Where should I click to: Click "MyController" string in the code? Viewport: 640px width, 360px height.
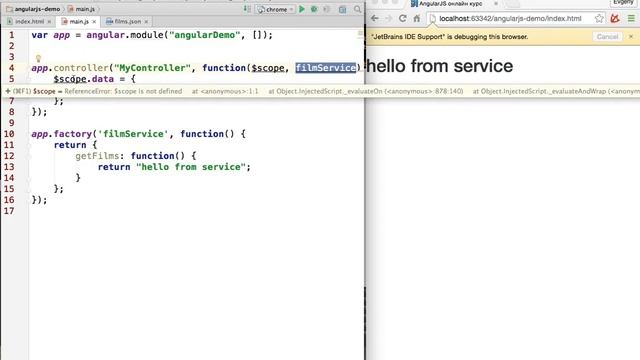(152, 68)
